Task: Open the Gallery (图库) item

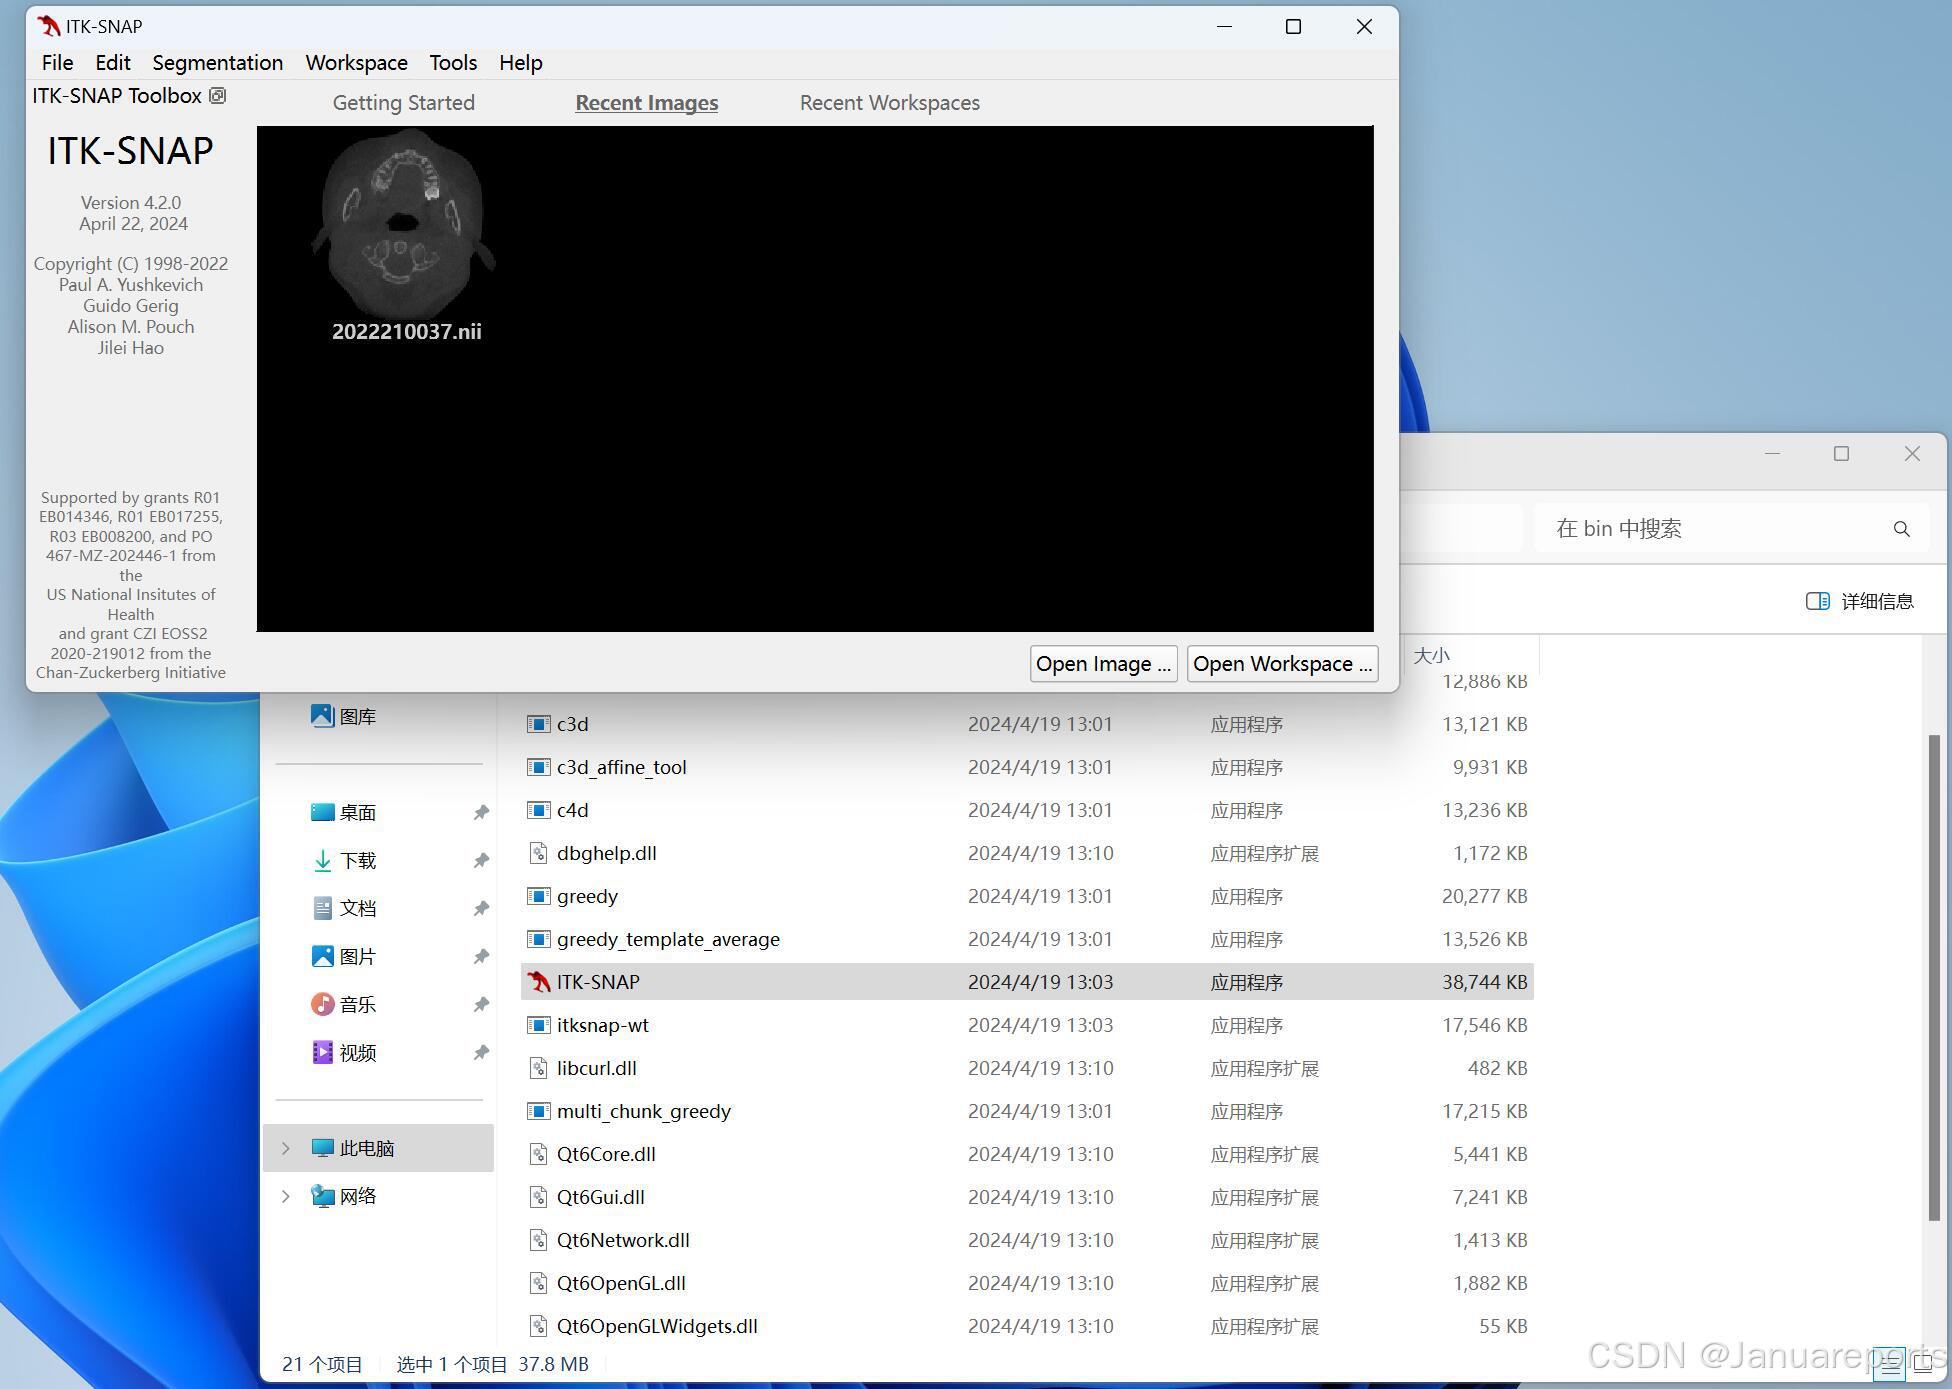Action: (x=357, y=716)
